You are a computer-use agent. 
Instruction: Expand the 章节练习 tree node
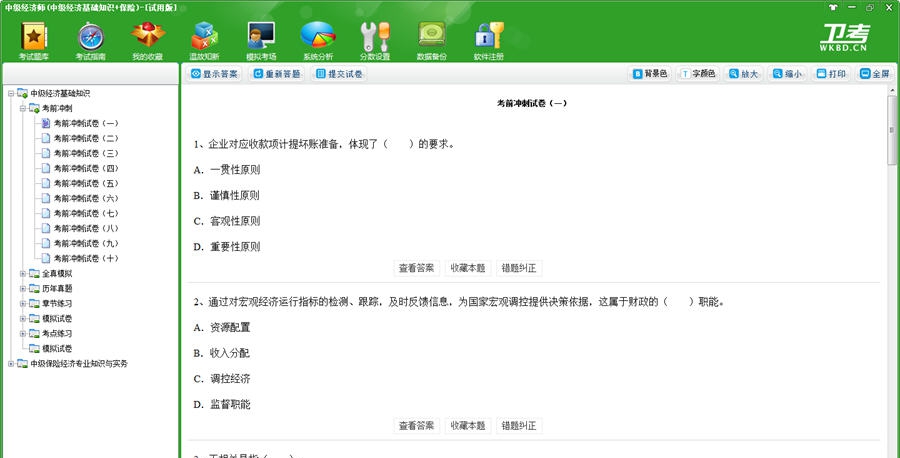tap(22, 303)
